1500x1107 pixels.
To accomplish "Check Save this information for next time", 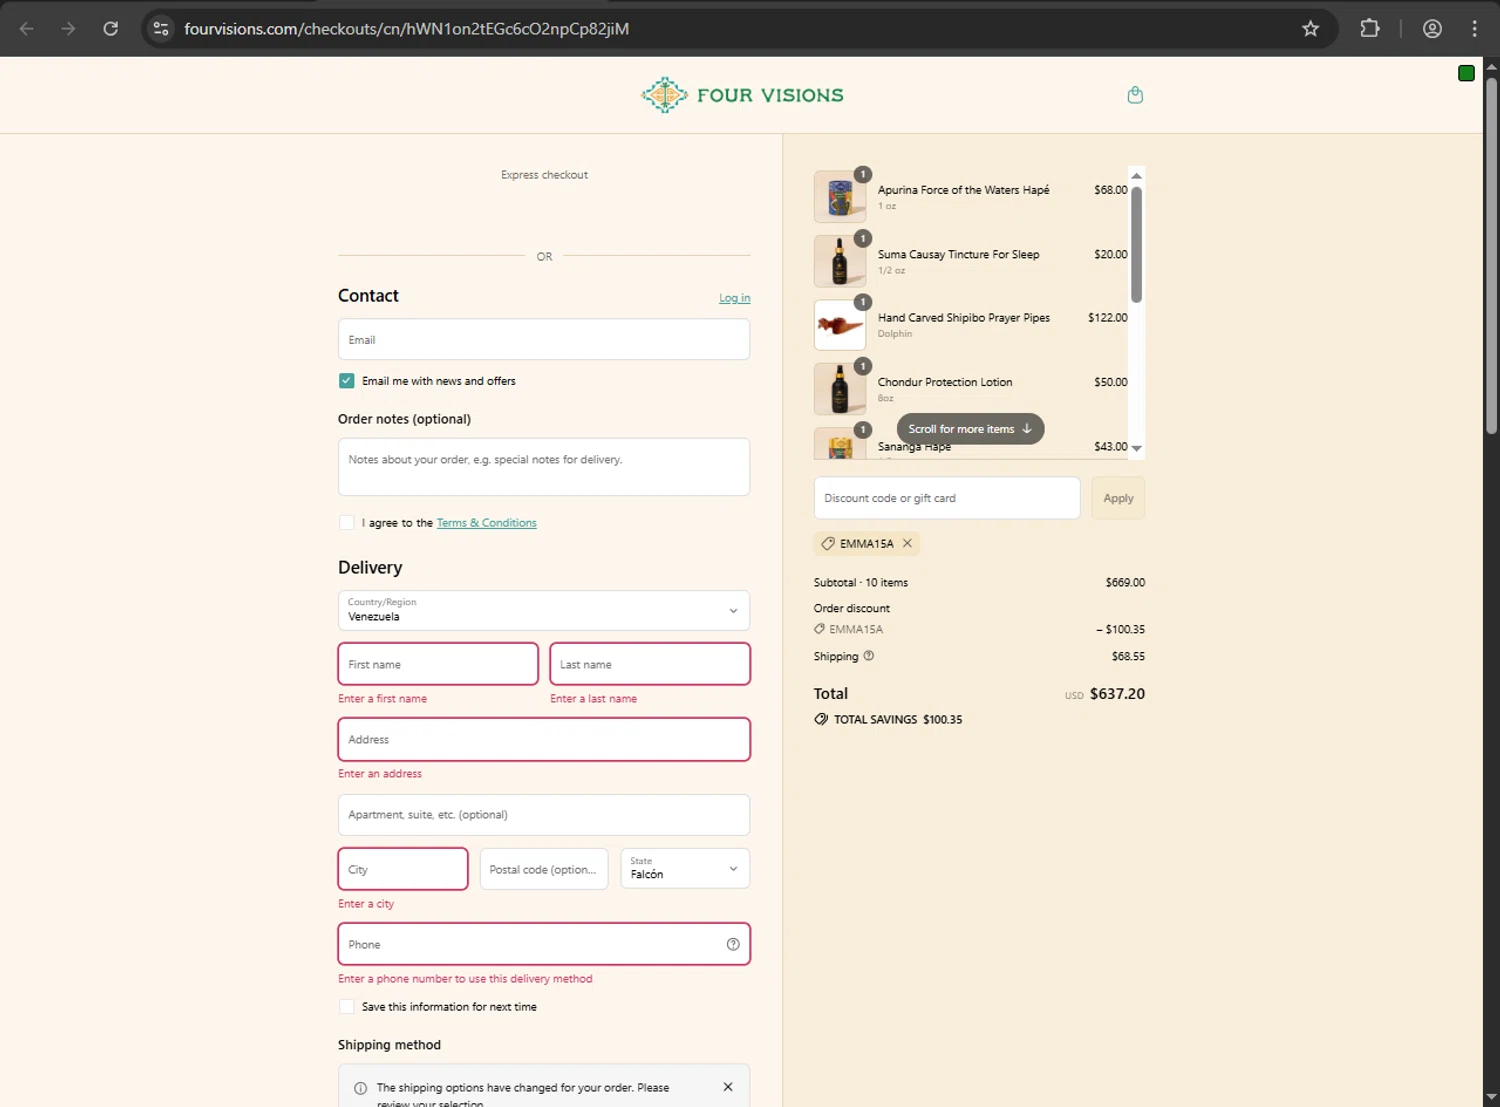I will click(x=346, y=1007).
